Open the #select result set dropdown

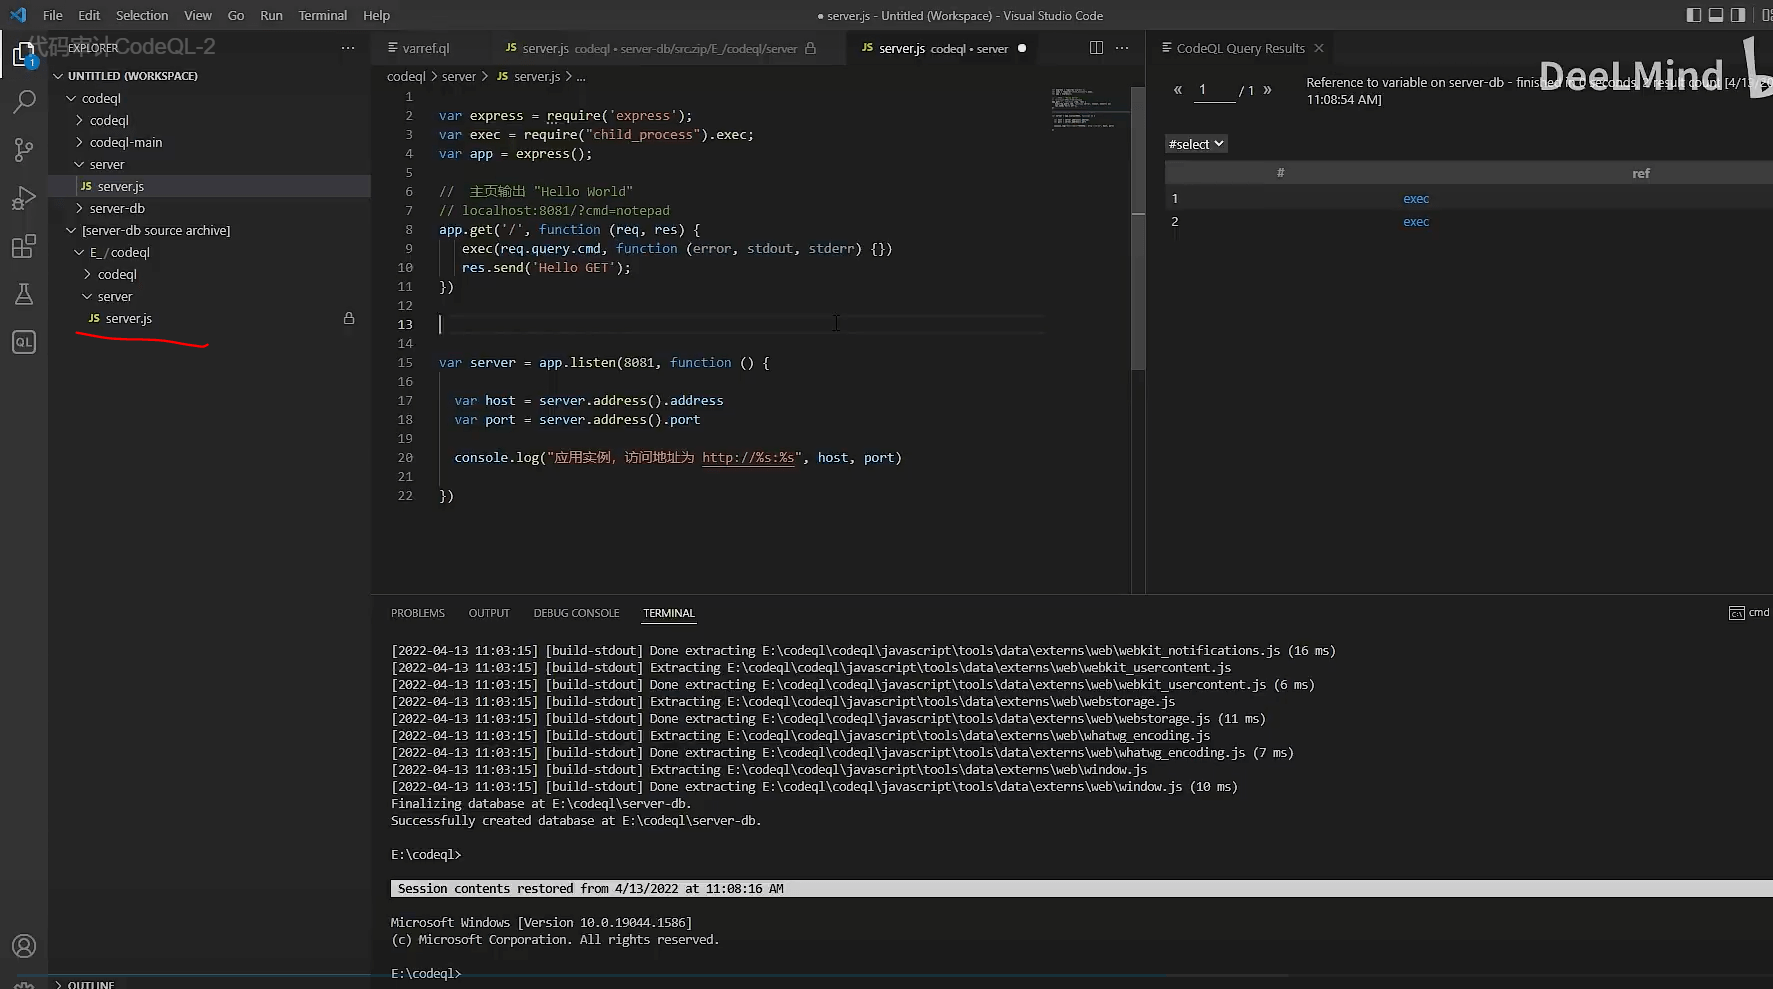click(x=1196, y=144)
